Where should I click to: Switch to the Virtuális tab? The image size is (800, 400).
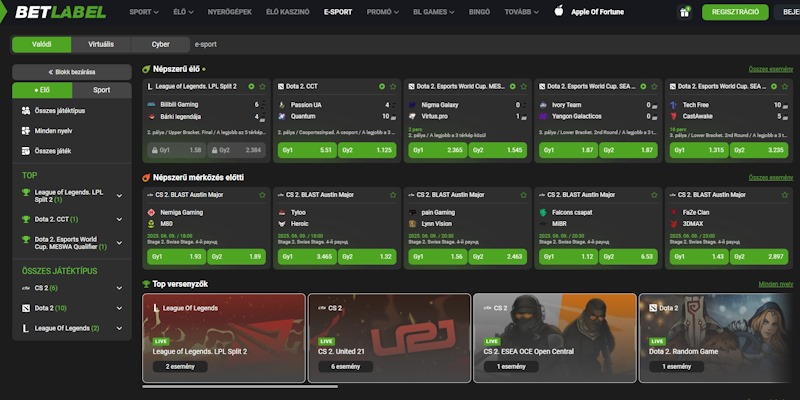pos(101,44)
